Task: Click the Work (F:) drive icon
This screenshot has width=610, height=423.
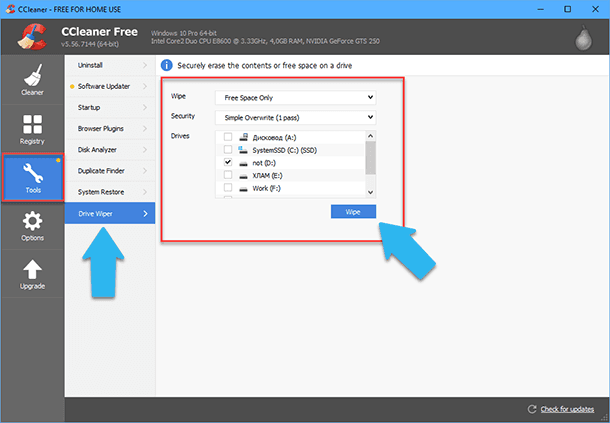Action: [244, 189]
